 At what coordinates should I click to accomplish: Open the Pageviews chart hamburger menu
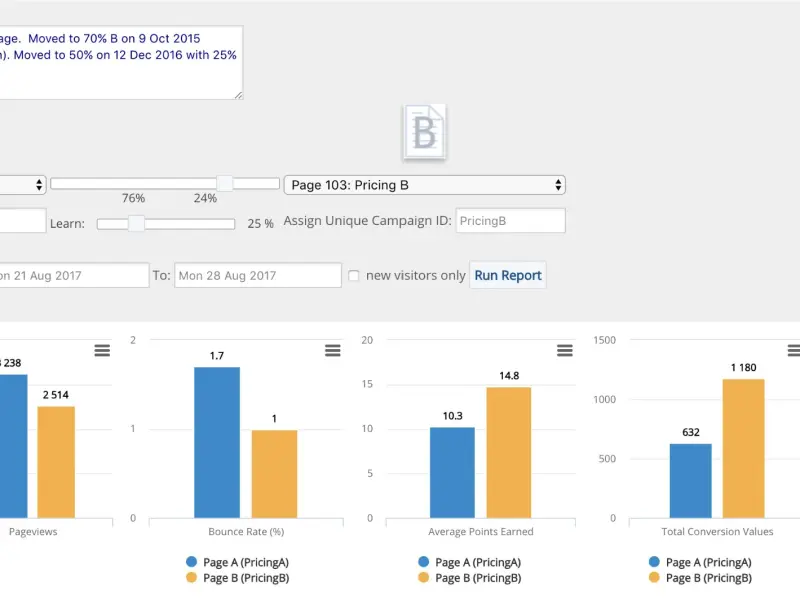[x=102, y=351]
